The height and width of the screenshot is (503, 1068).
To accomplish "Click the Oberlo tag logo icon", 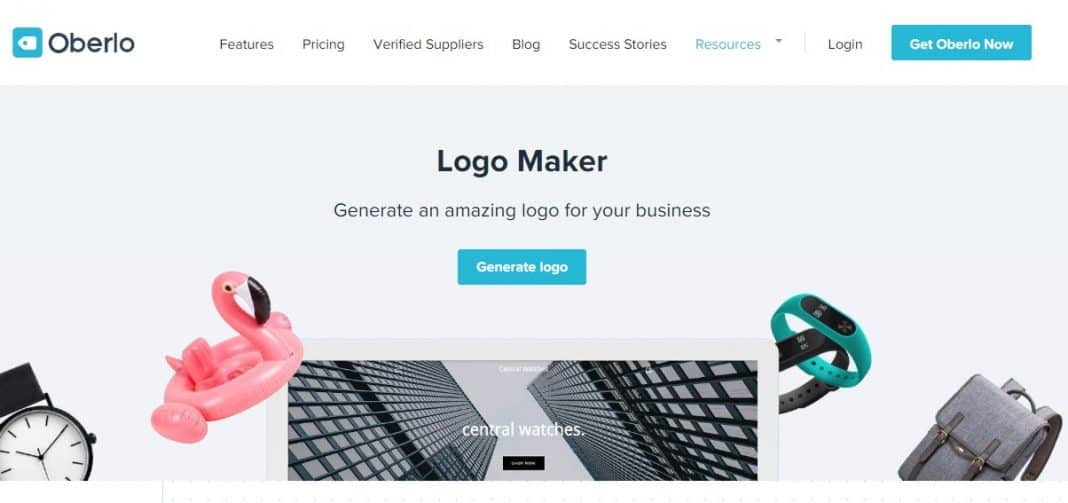I will click(x=27, y=43).
